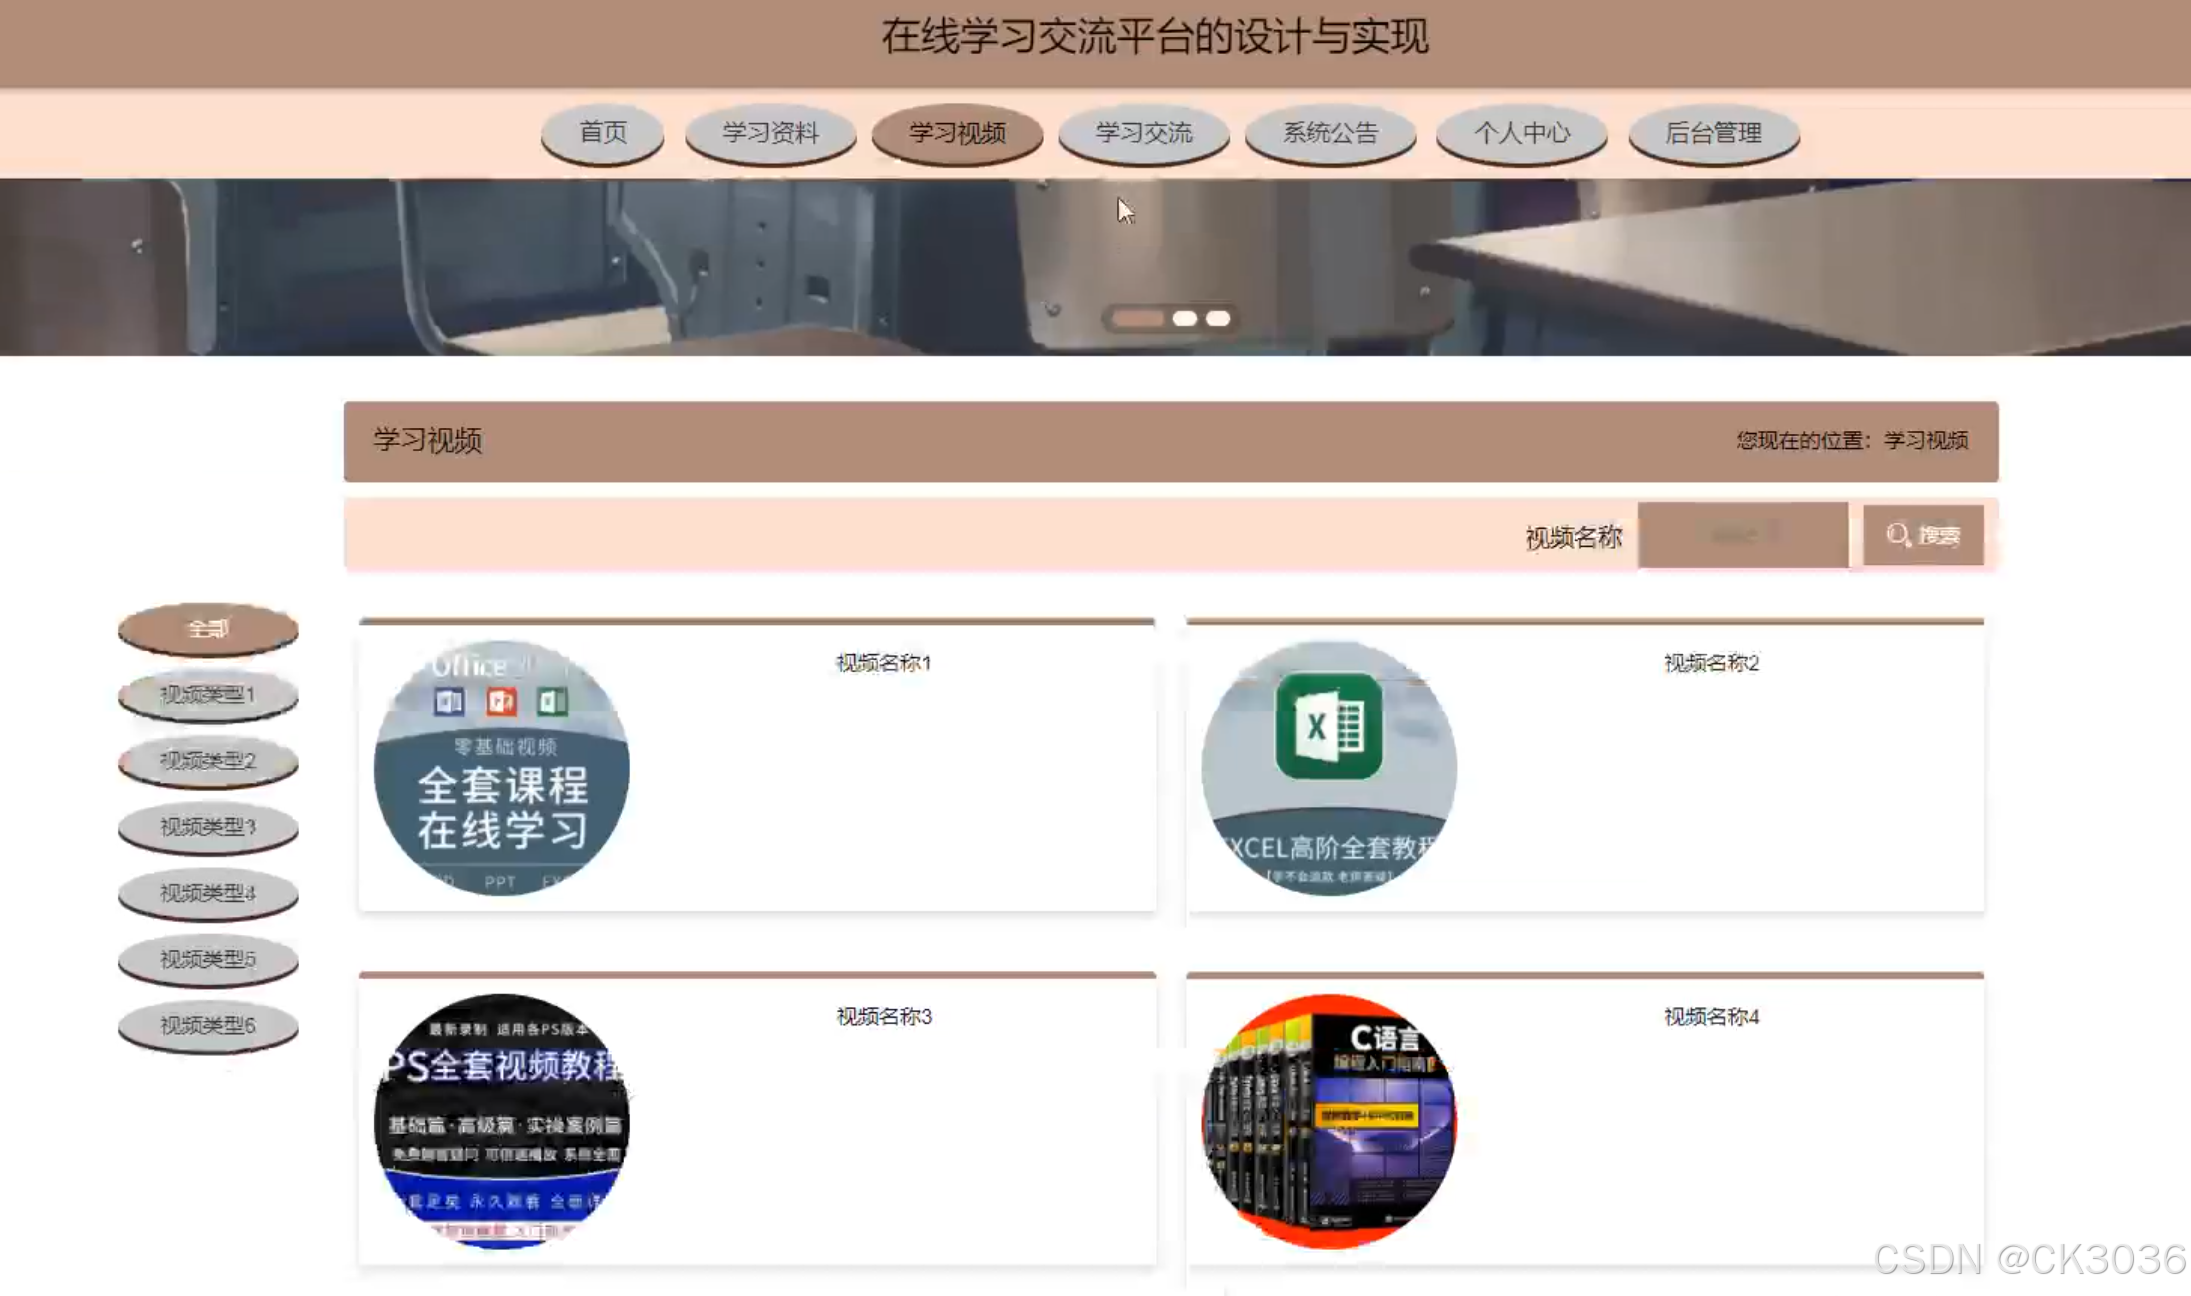Image resolution: width=2191 pixels, height=1296 pixels.
Task: Open the C语言 programming video thumbnail
Action: (x=1328, y=1121)
